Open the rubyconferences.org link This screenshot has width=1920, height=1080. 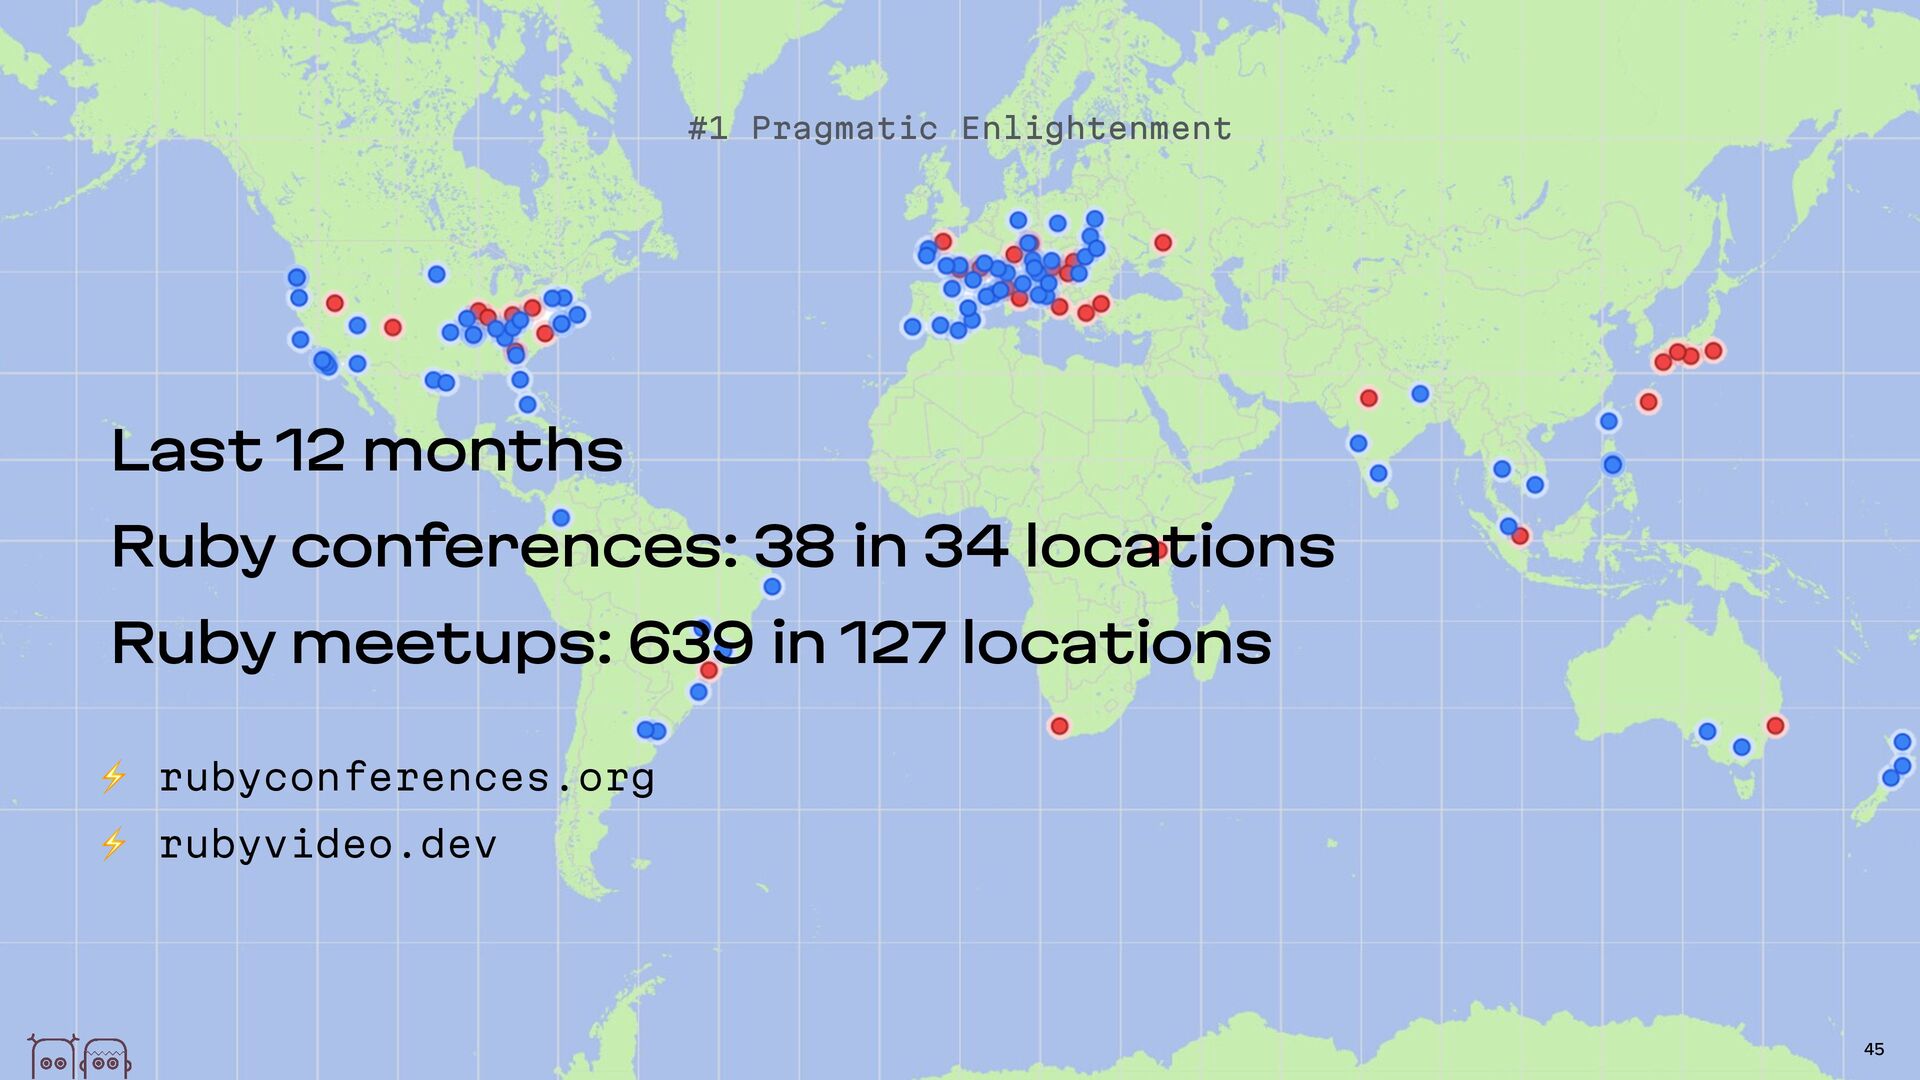pyautogui.click(x=406, y=777)
